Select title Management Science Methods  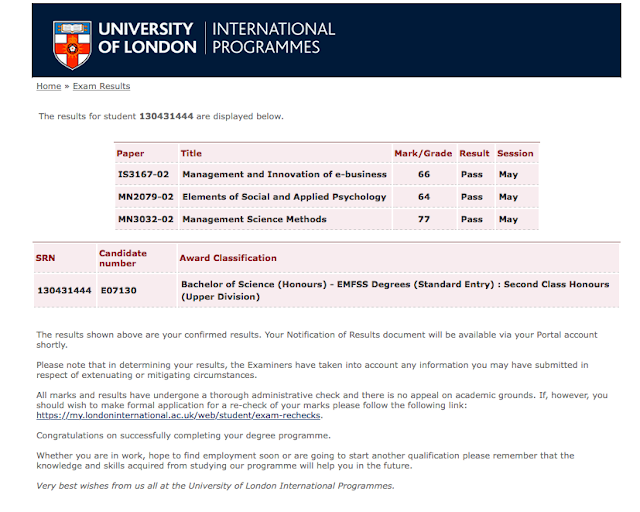(254, 219)
